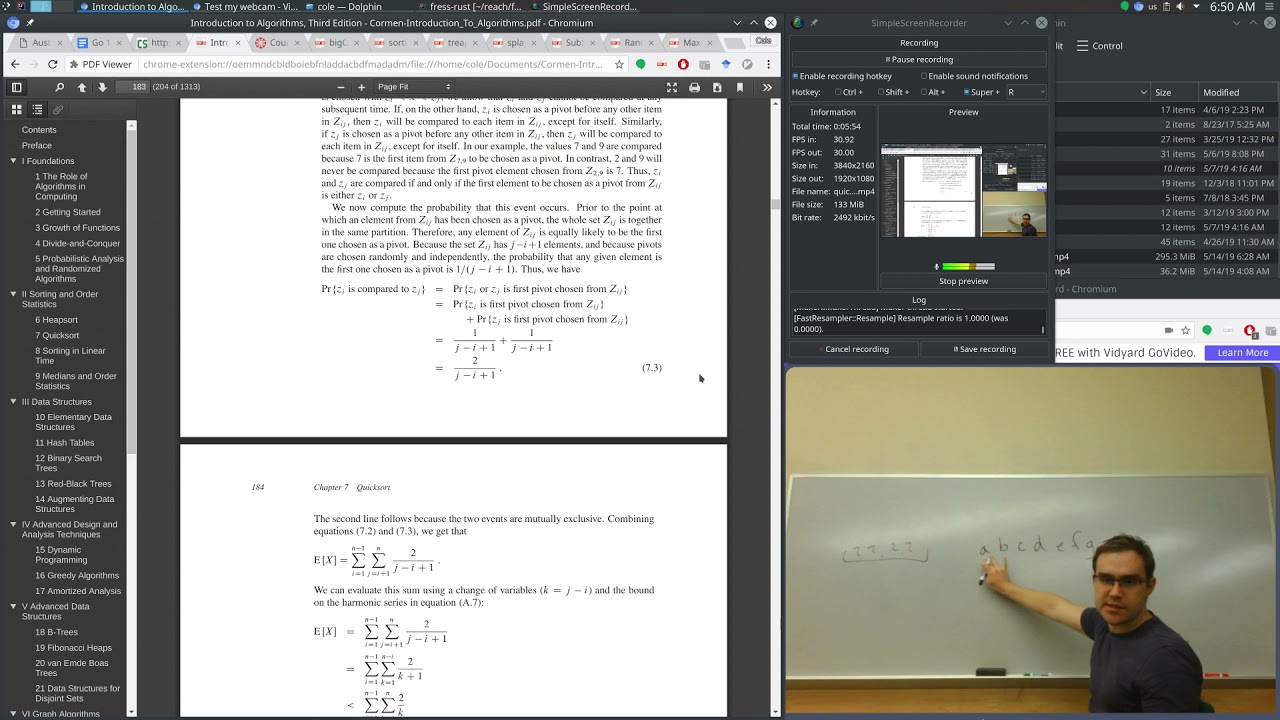Pause the recording

click(x=919, y=60)
